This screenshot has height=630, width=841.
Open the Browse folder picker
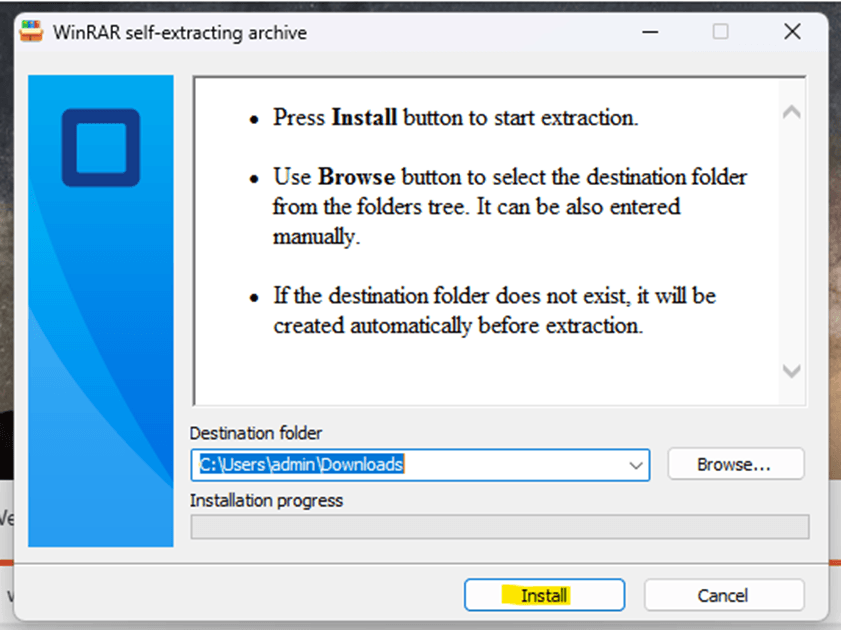pyautogui.click(x=735, y=465)
